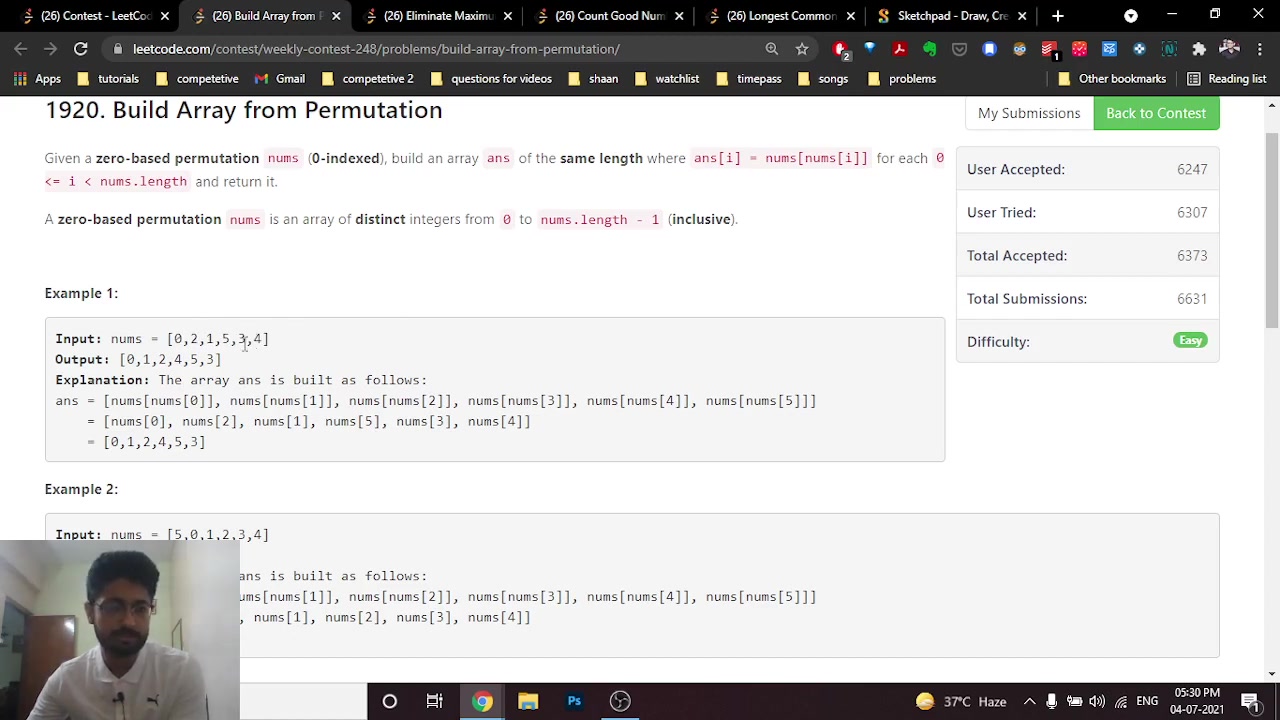This screenshot has height=720, width=1280.
Task: Open the timepass bookmark folder
Action: point(748,78)
